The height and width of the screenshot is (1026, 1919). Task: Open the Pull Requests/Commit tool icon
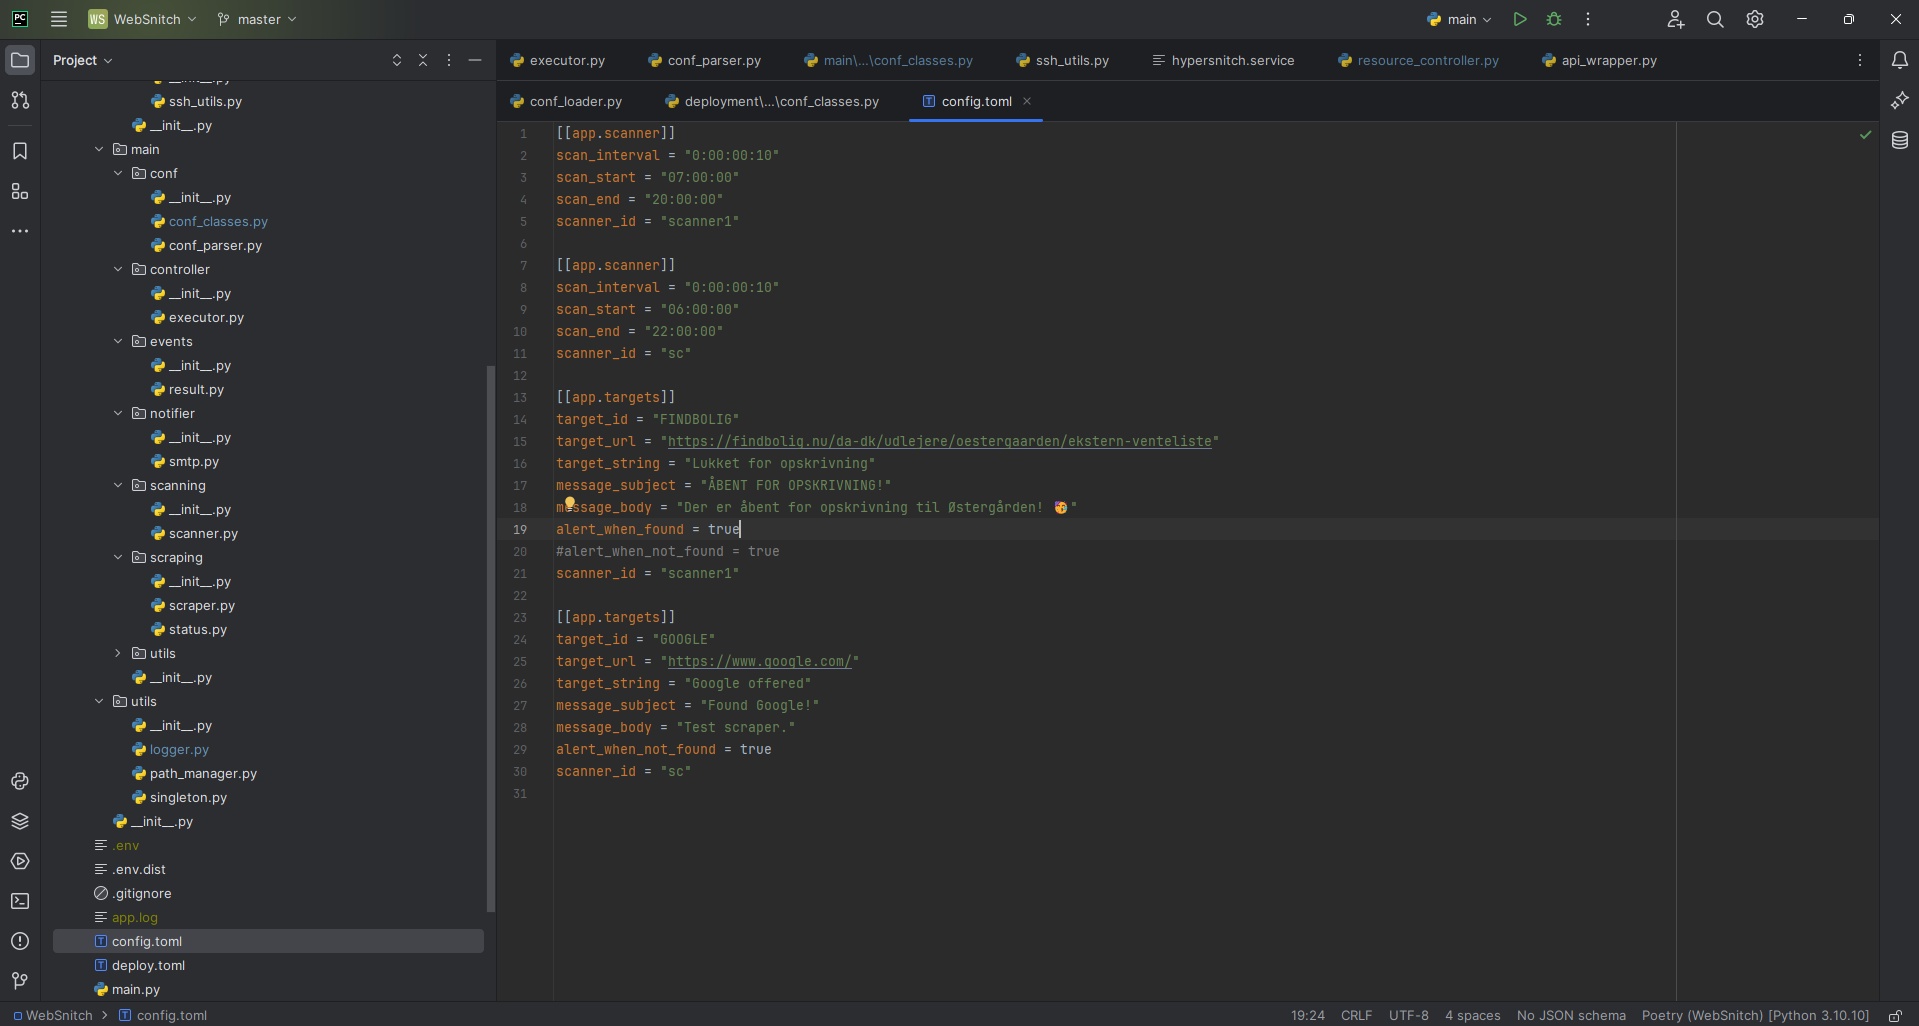coord(20,100)
